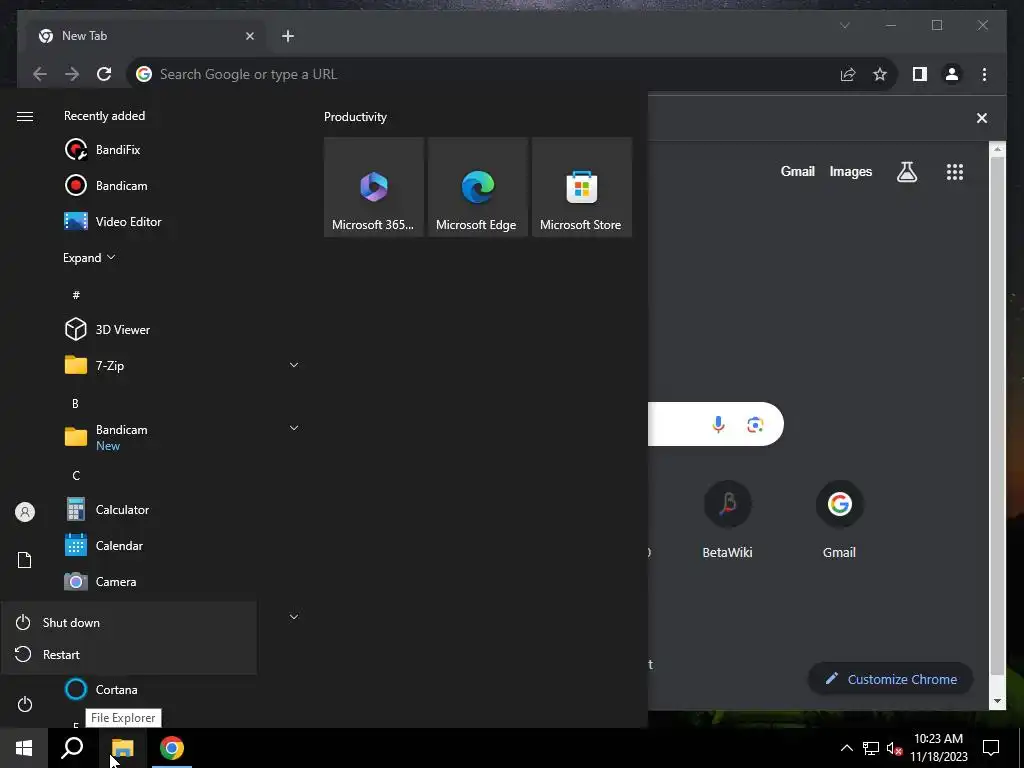Open File Explorer from taskbar
The height and width of the screenshot is (768, 1024).
[x=122, y=748]
